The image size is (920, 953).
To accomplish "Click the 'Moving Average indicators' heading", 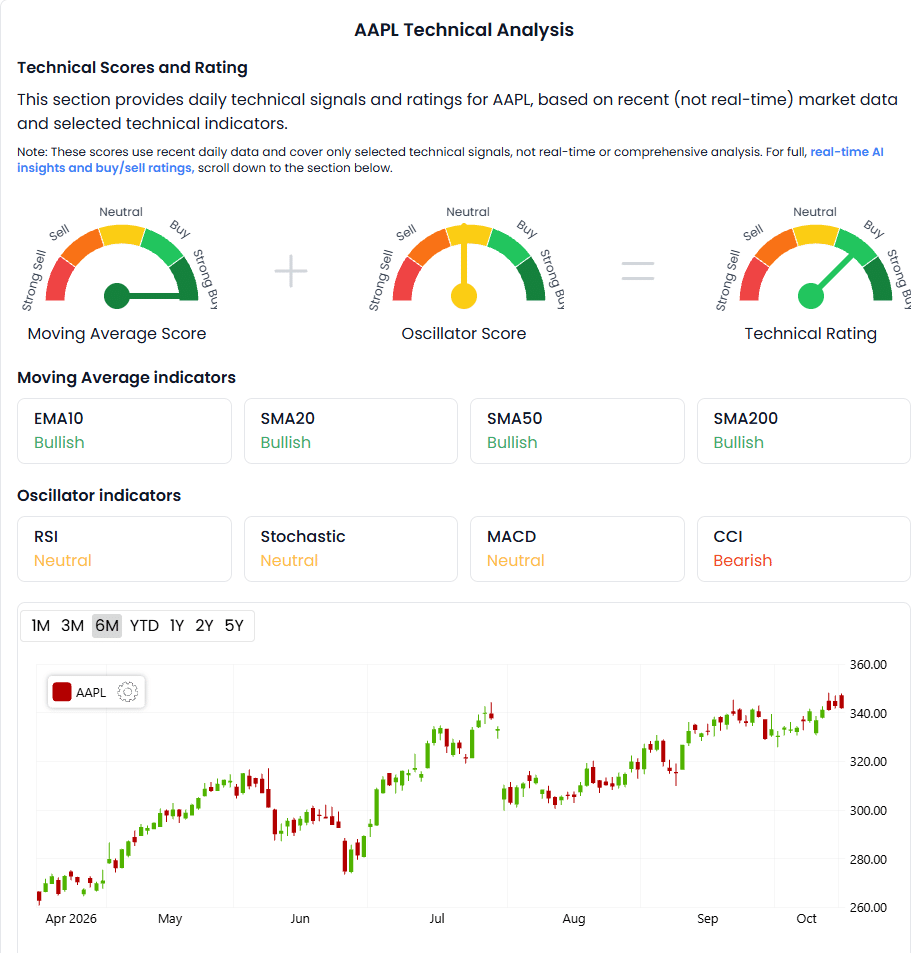I will (126, 377).
